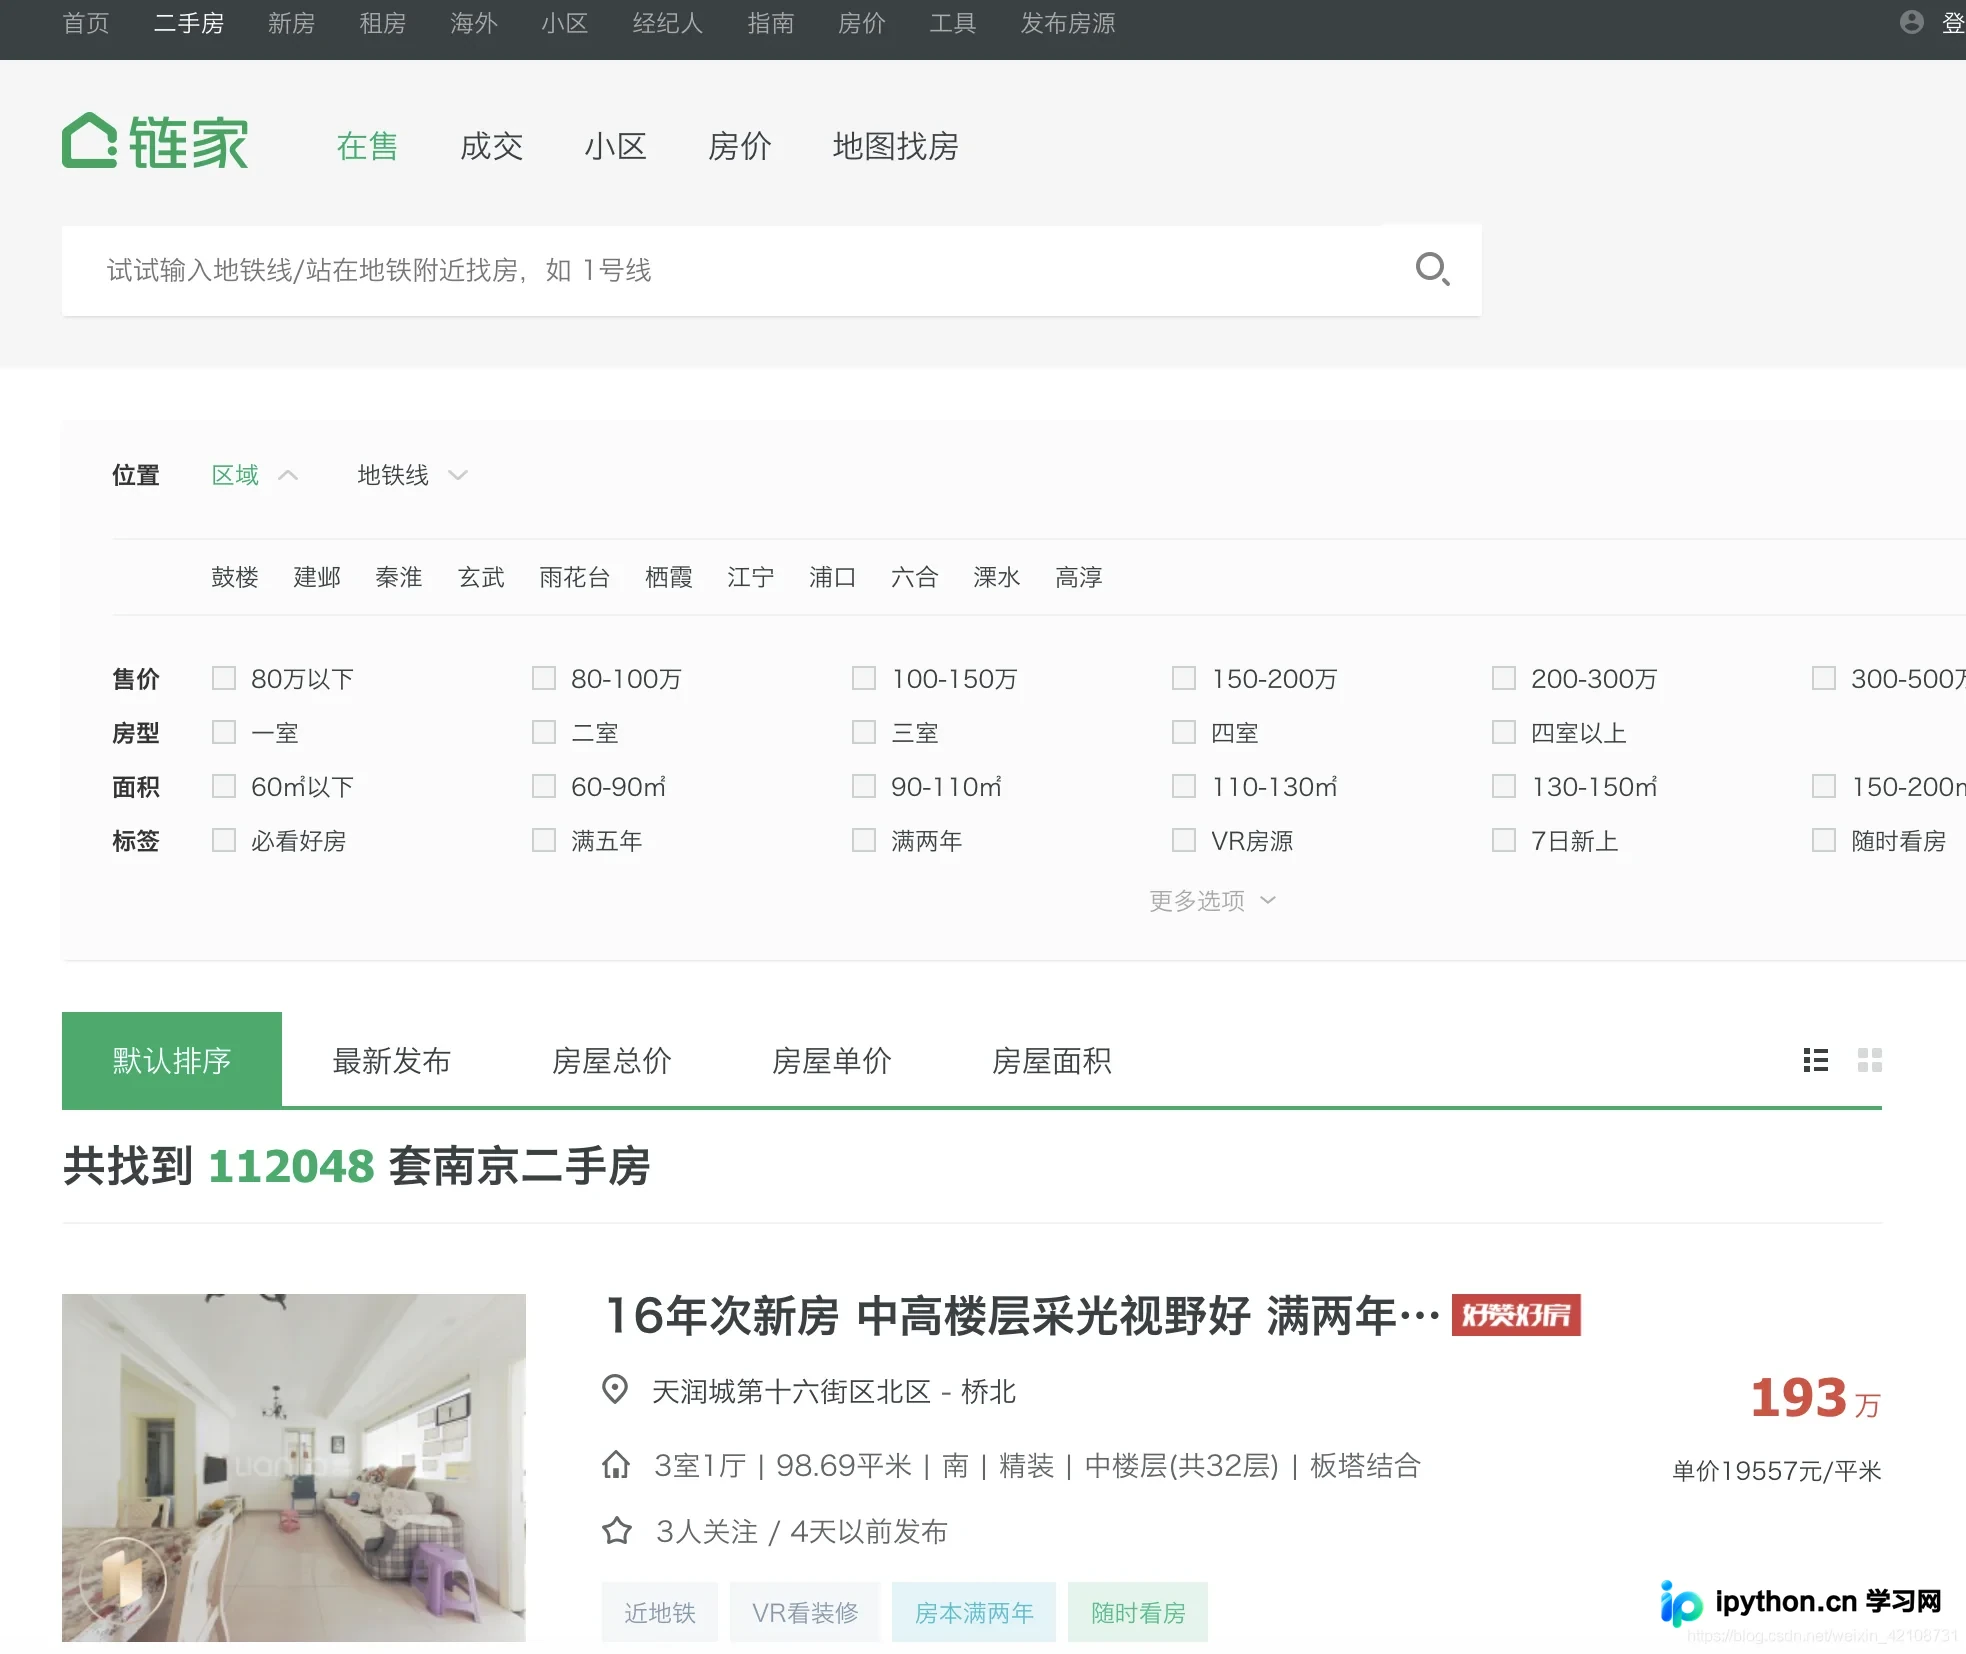Viewport: 1966px width, 1654px height.
Task: Check the 二室 room type box
Action: (544, 732)
